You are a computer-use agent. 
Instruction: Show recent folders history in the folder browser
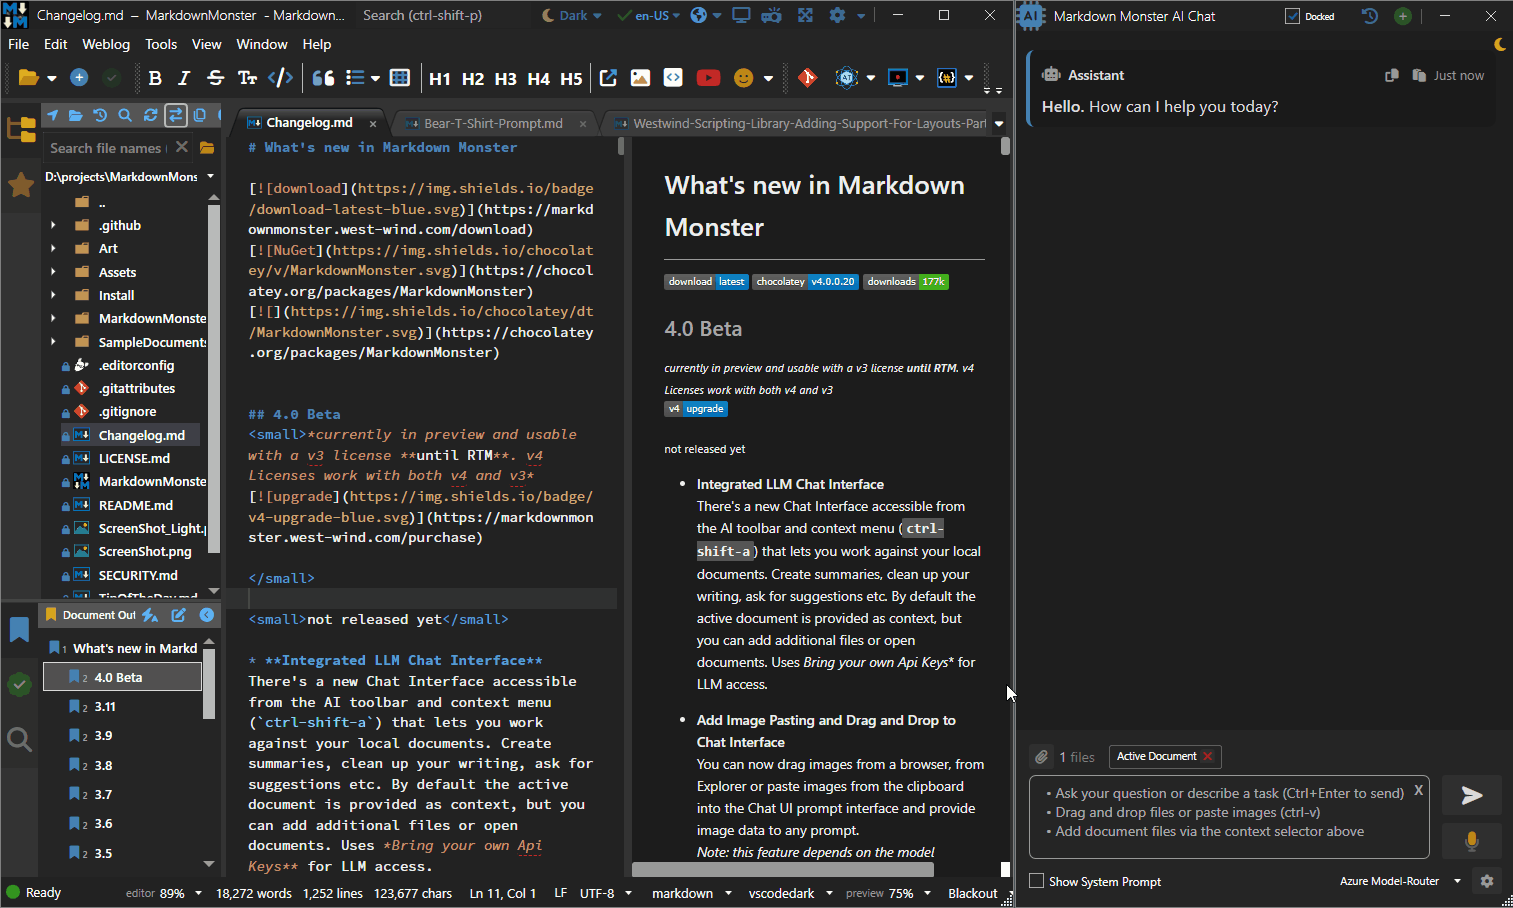[x=100, y=115]
